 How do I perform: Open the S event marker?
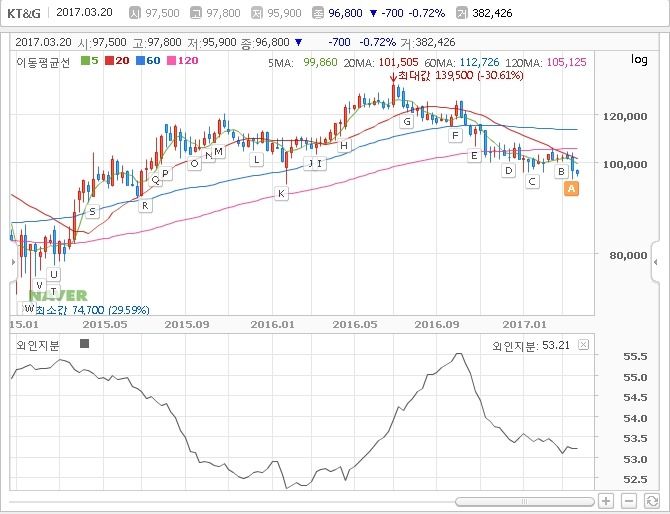point(92,211)
